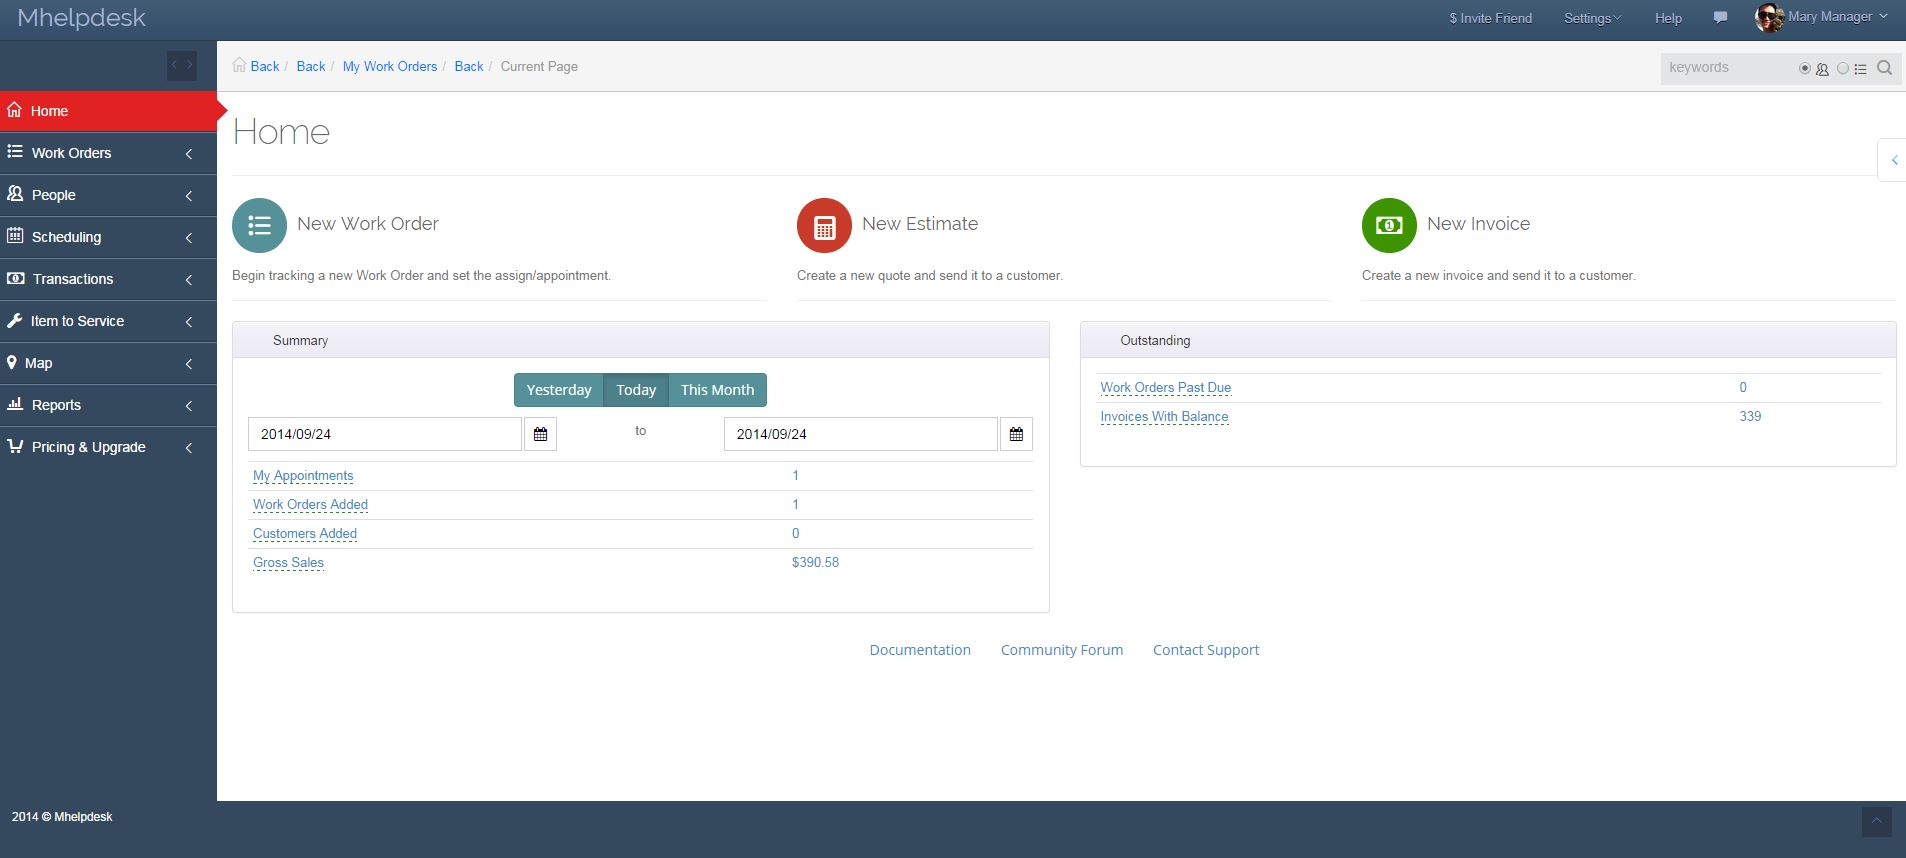Expand the Transactions sidebar chevron
This screenshot has width=1906, height=858.
tap(189, 279)
